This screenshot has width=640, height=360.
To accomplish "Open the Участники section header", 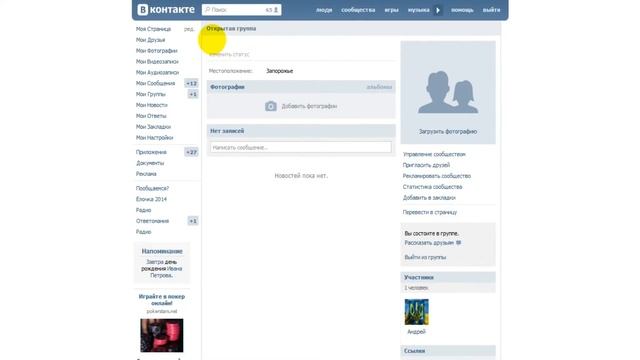I will 448,278.
